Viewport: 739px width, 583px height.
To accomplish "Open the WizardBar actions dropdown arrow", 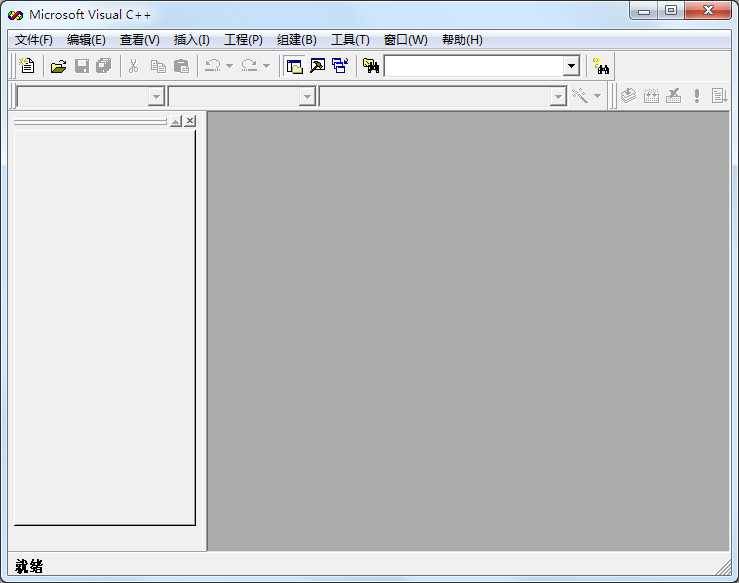I will tap(597, 96).
